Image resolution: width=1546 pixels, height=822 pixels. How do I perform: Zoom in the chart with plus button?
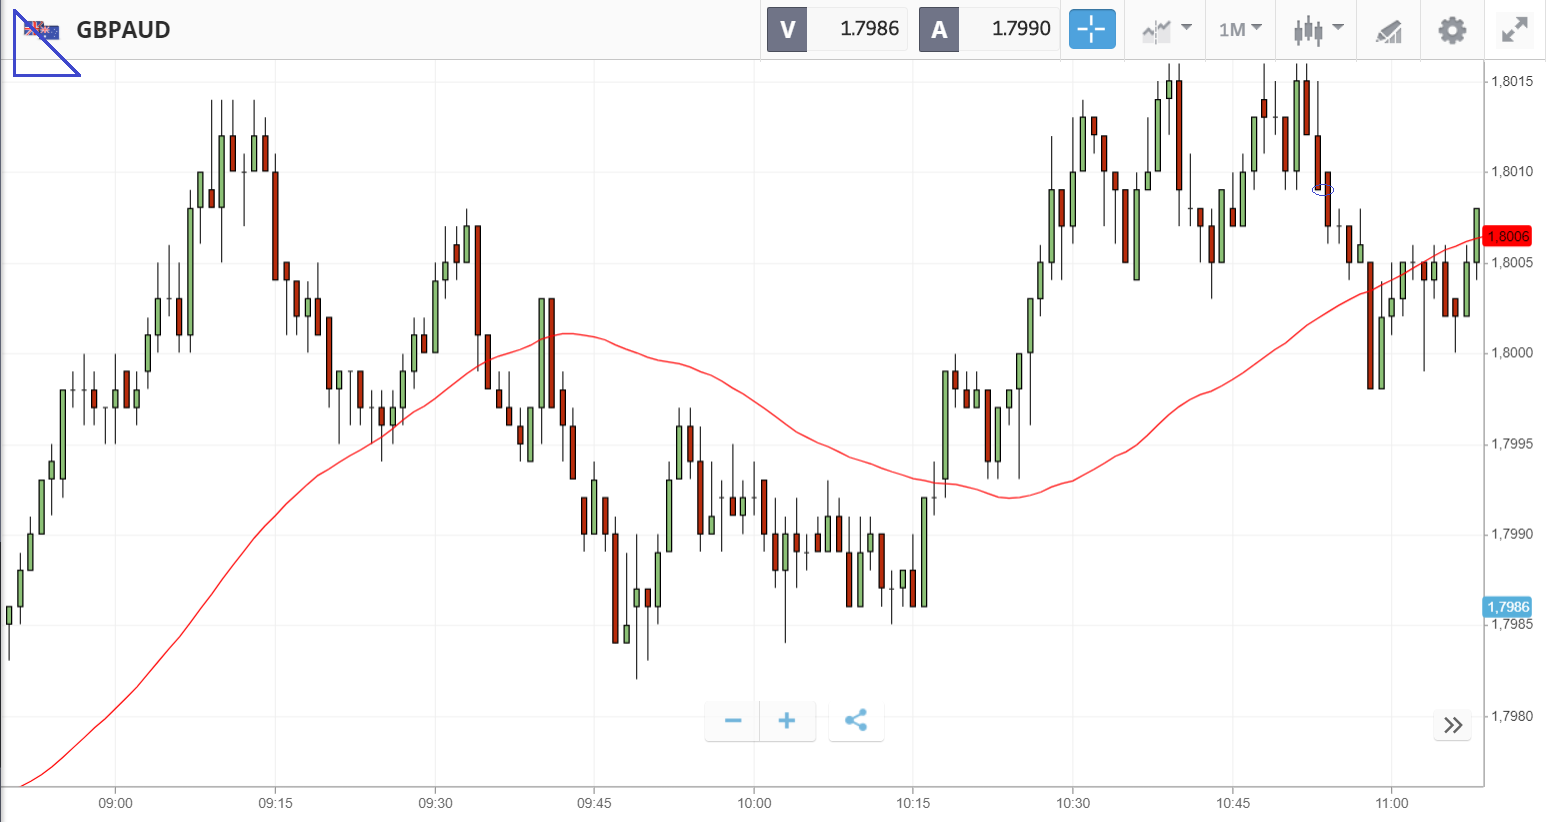[787, 721]
